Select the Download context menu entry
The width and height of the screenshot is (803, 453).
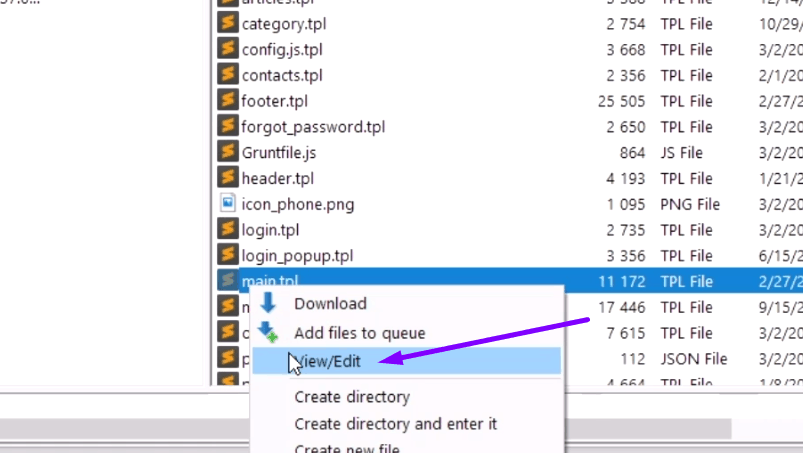click(x=330, y=304)
